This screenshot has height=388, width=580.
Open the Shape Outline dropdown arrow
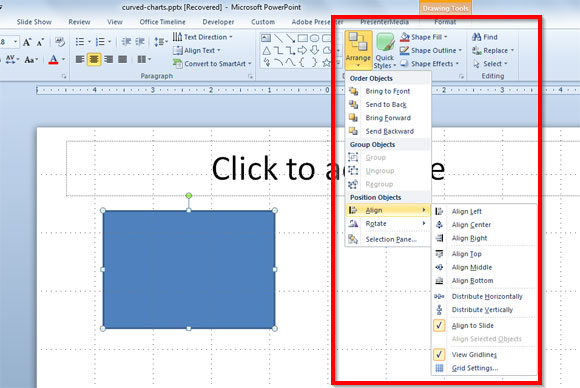point(460,50)
